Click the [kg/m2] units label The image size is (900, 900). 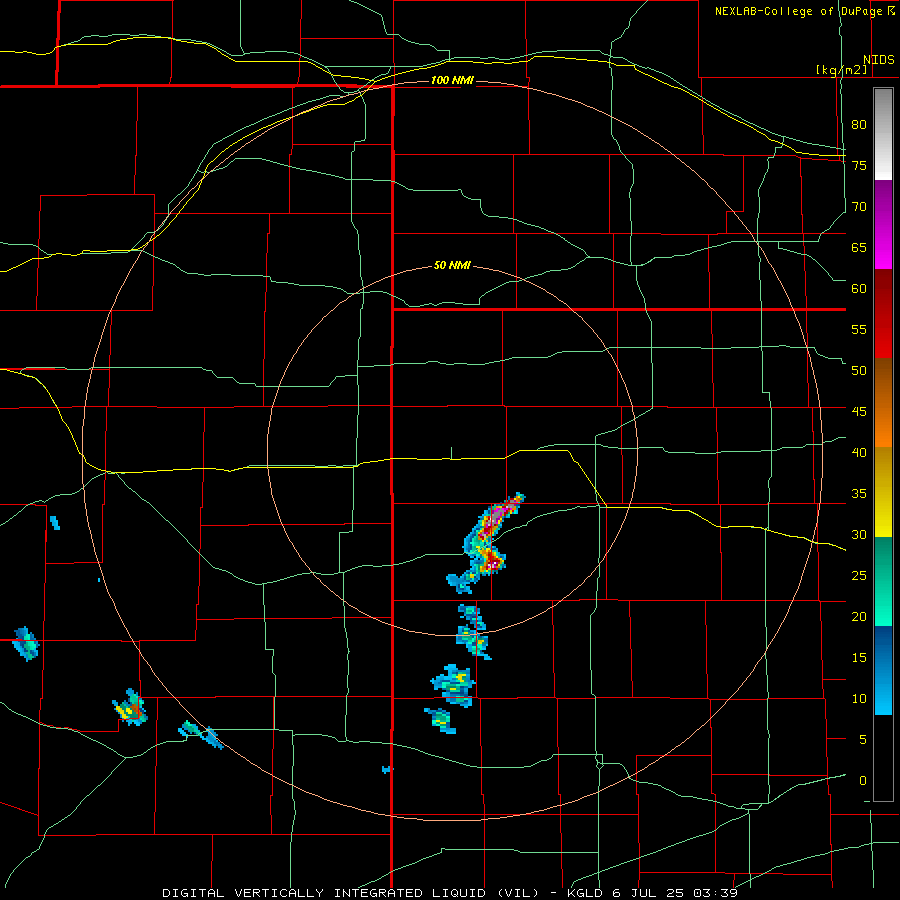841,70
